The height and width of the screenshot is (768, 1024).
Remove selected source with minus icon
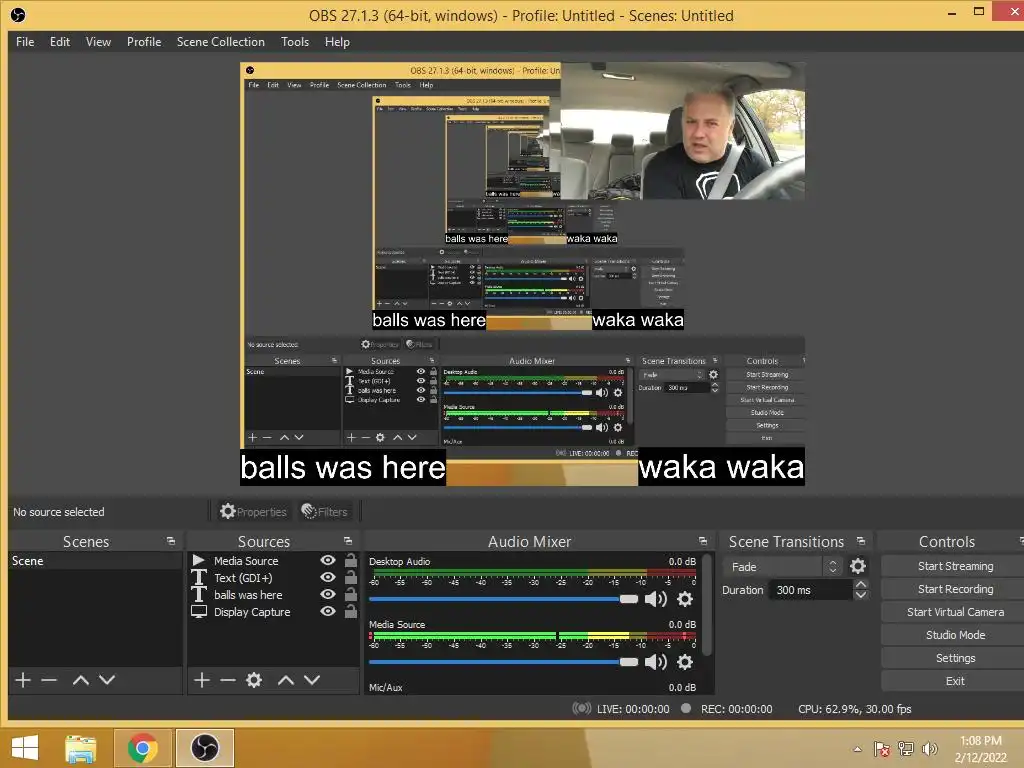coord(228,680)
